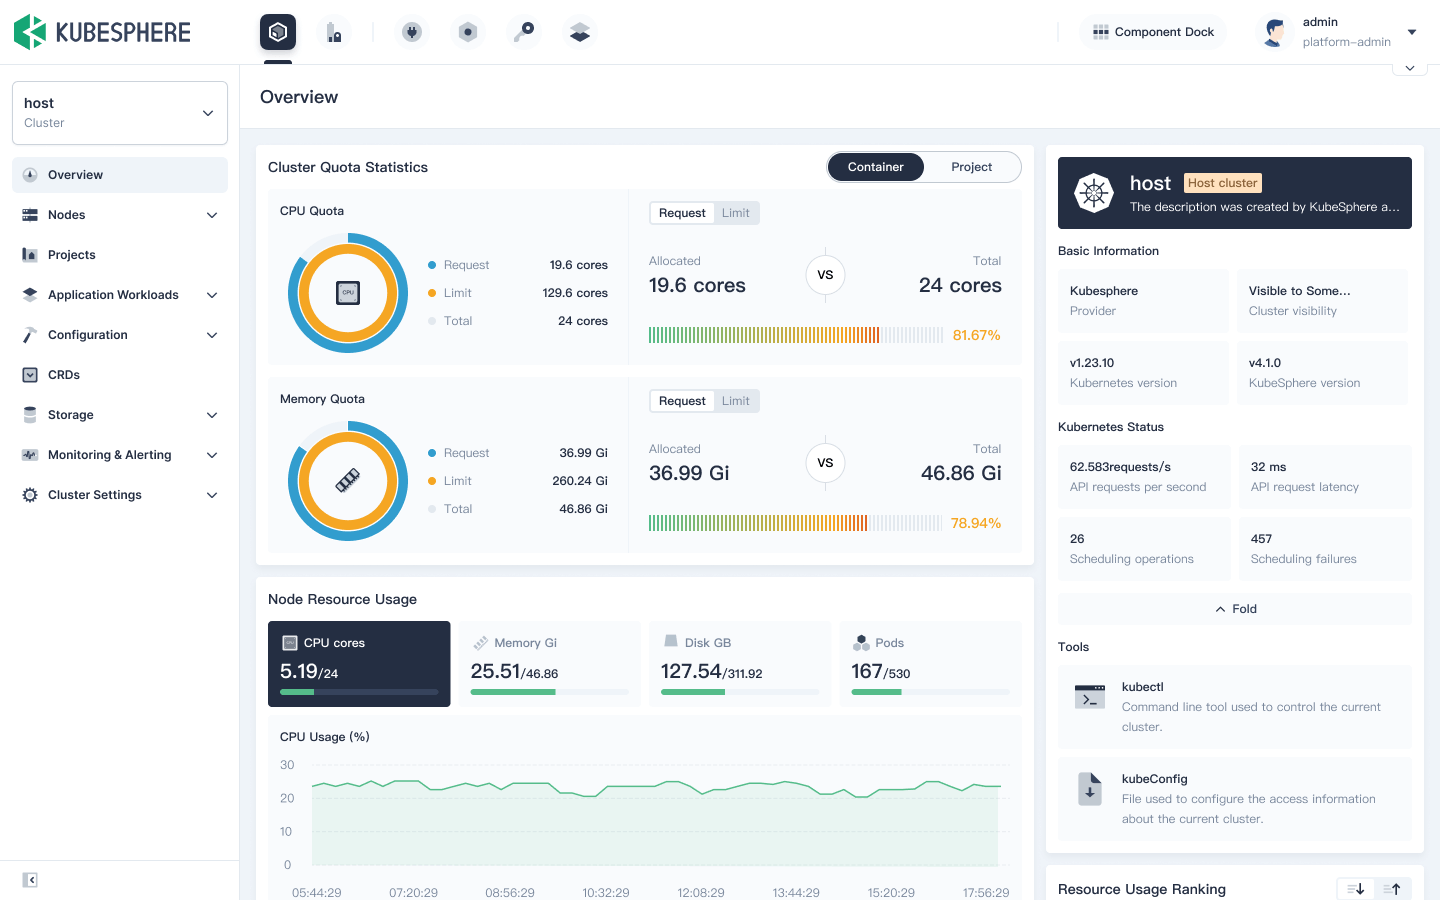Collapse the sidebar with the bottom-left icon
Screen dimensions: 1440x900
(30, 880)
